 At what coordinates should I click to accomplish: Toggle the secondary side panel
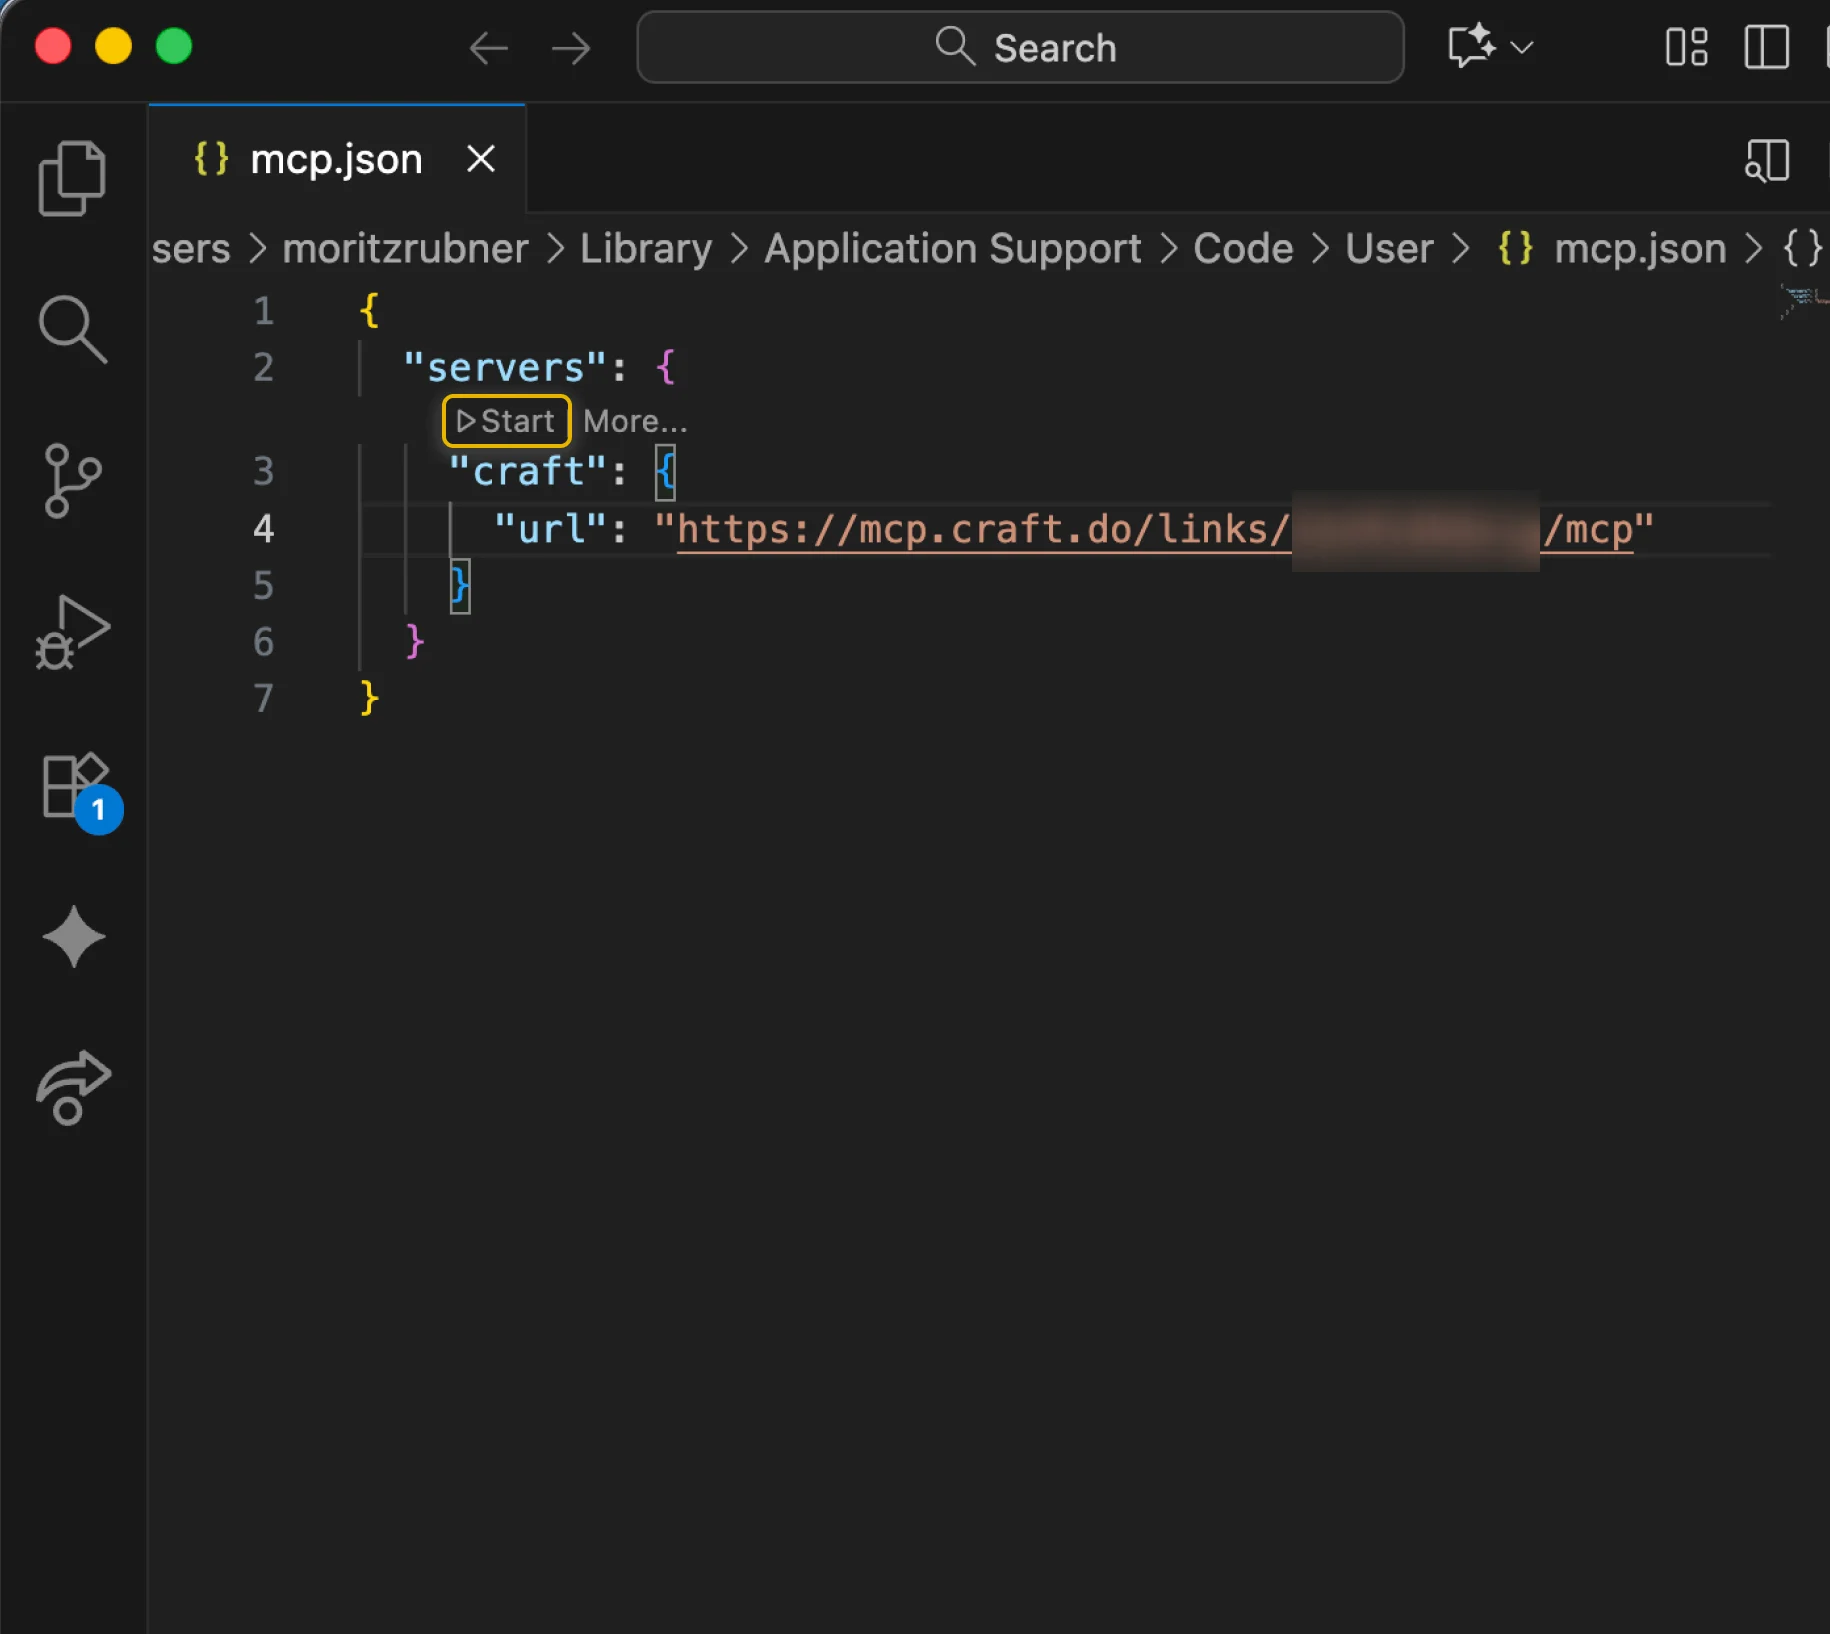click(1766, 46)
